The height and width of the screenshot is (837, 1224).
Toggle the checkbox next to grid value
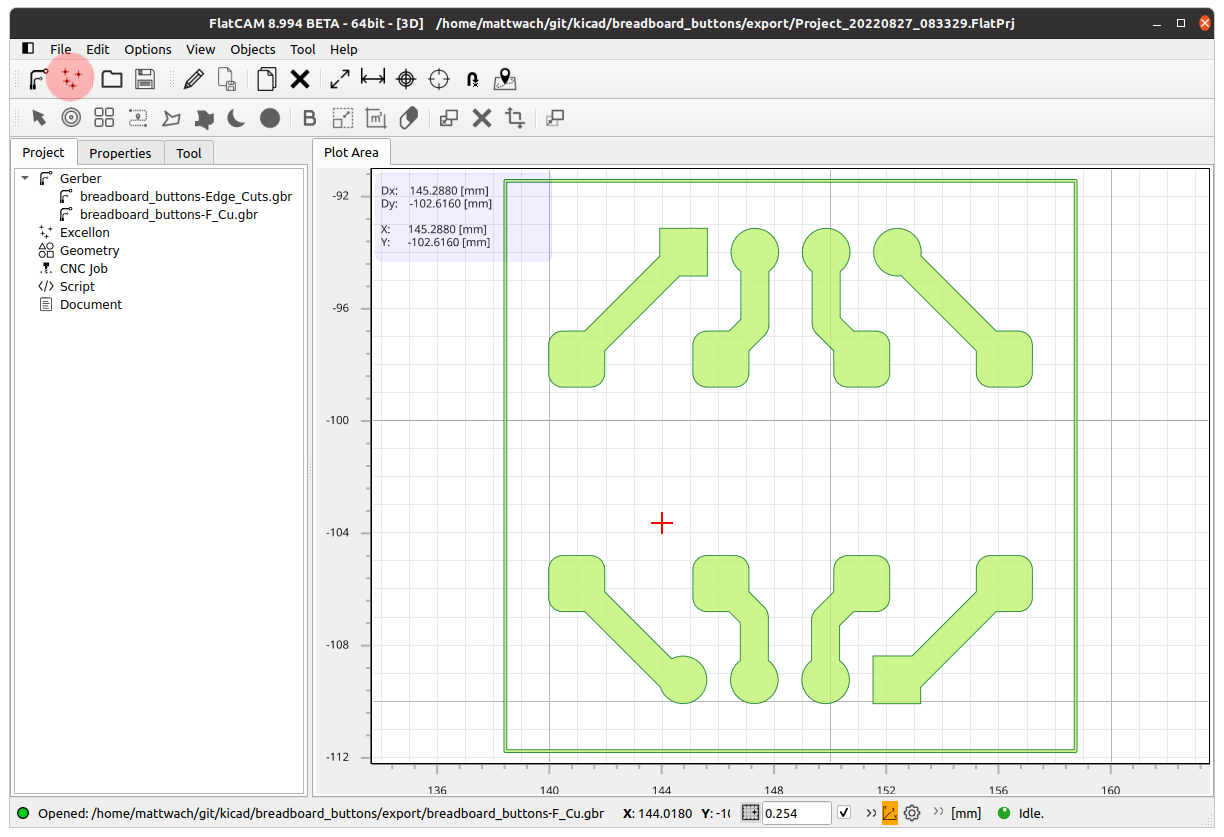pos(844,812)
